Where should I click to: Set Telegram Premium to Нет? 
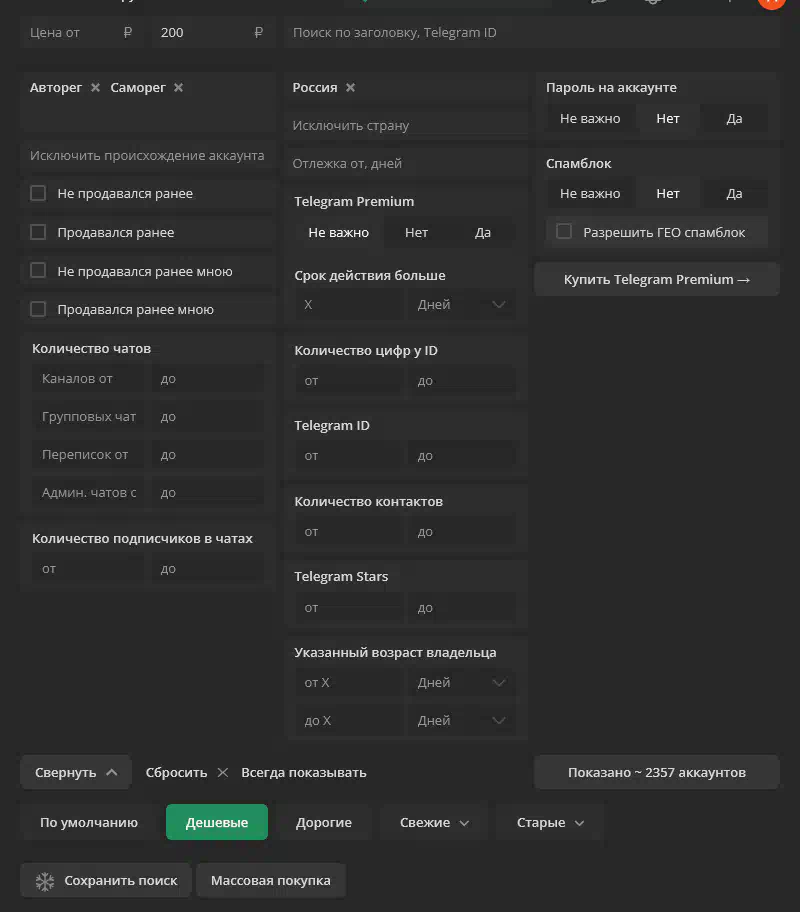[417, 233]
